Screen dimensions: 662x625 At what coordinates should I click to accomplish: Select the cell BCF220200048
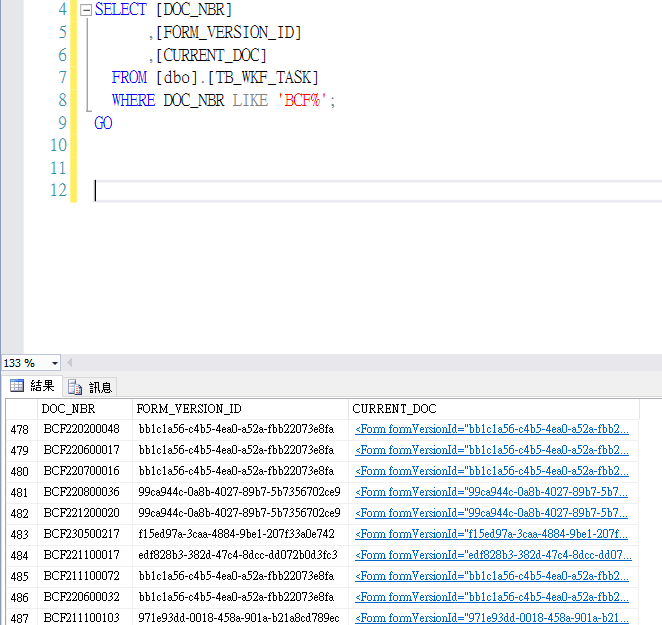85,429
